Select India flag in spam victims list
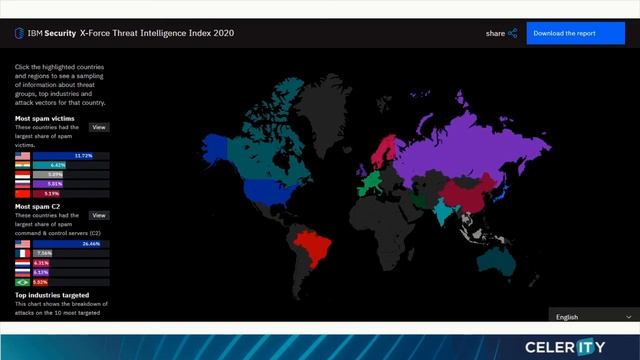 coord(22,165)
